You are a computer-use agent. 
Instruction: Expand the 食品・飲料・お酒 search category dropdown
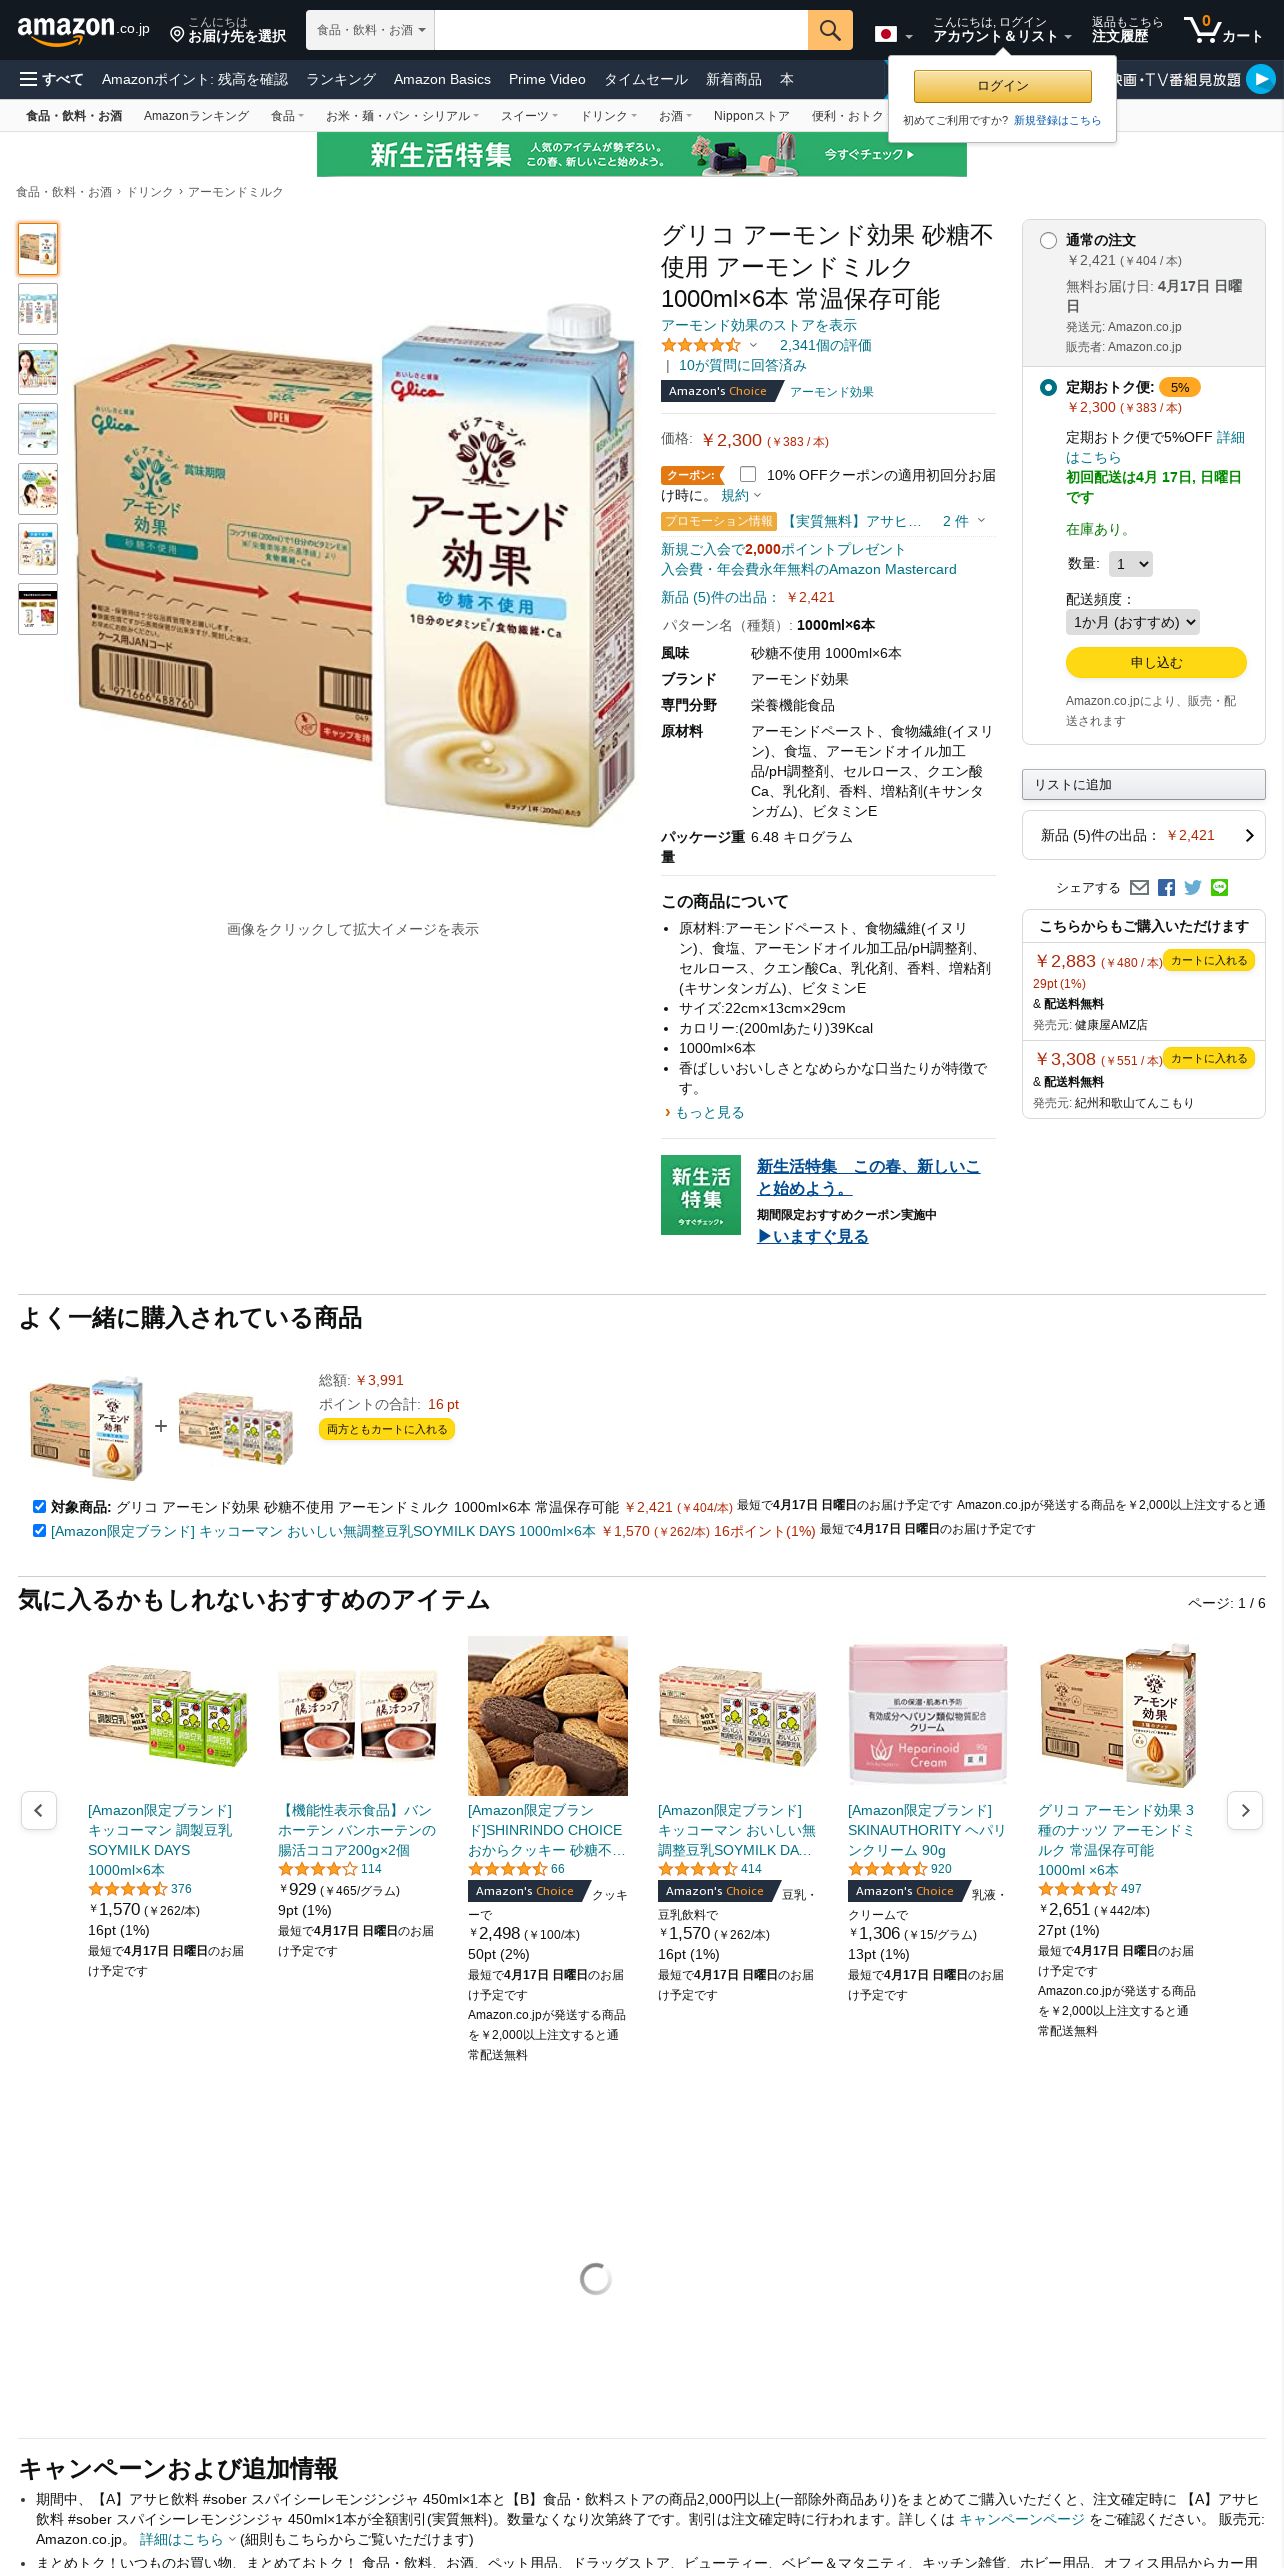[x=370, y=30]
